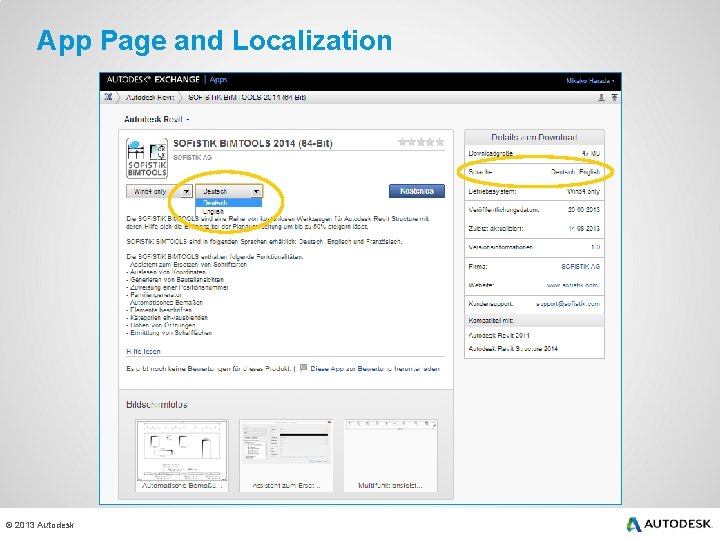Click the Downloadgröße row
This screenshot has height=540, width=720.
point(534,154)
